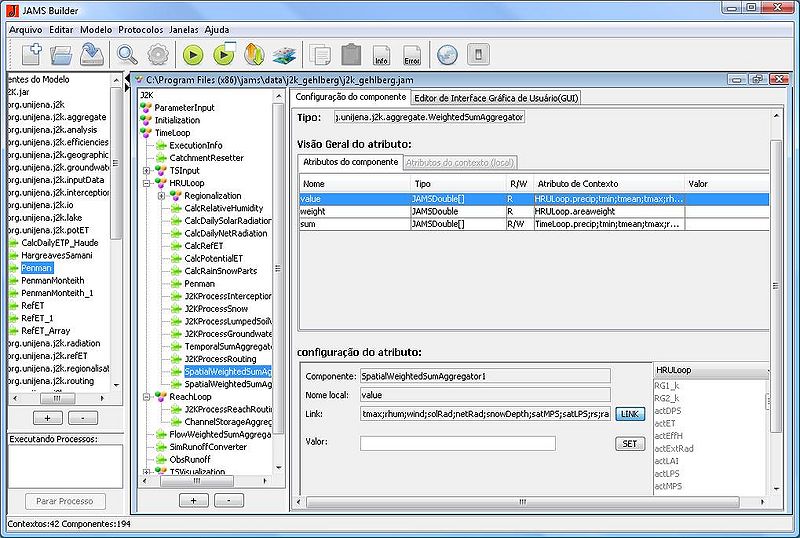Click the Info log toolbar icon

[381, 54]
